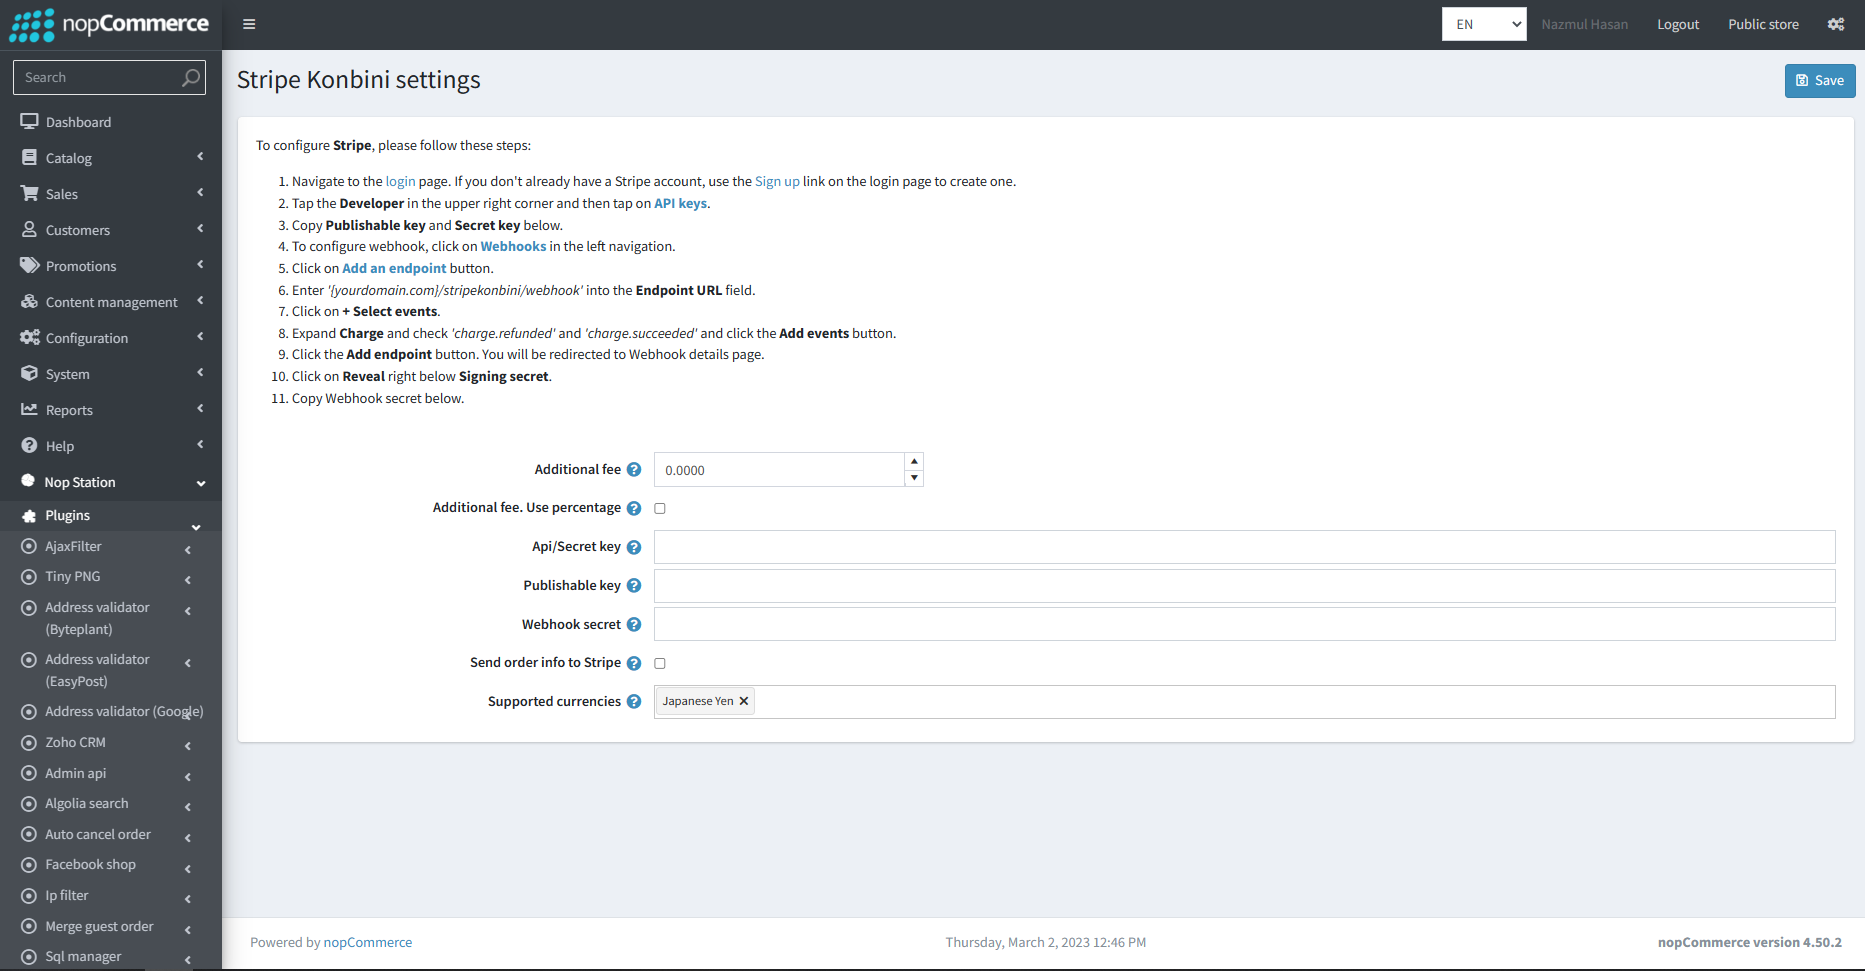1865x971 pixels.
Task: Expand the Catalog menu arrow
Action: pyautogui.click(x=200, y=157)
